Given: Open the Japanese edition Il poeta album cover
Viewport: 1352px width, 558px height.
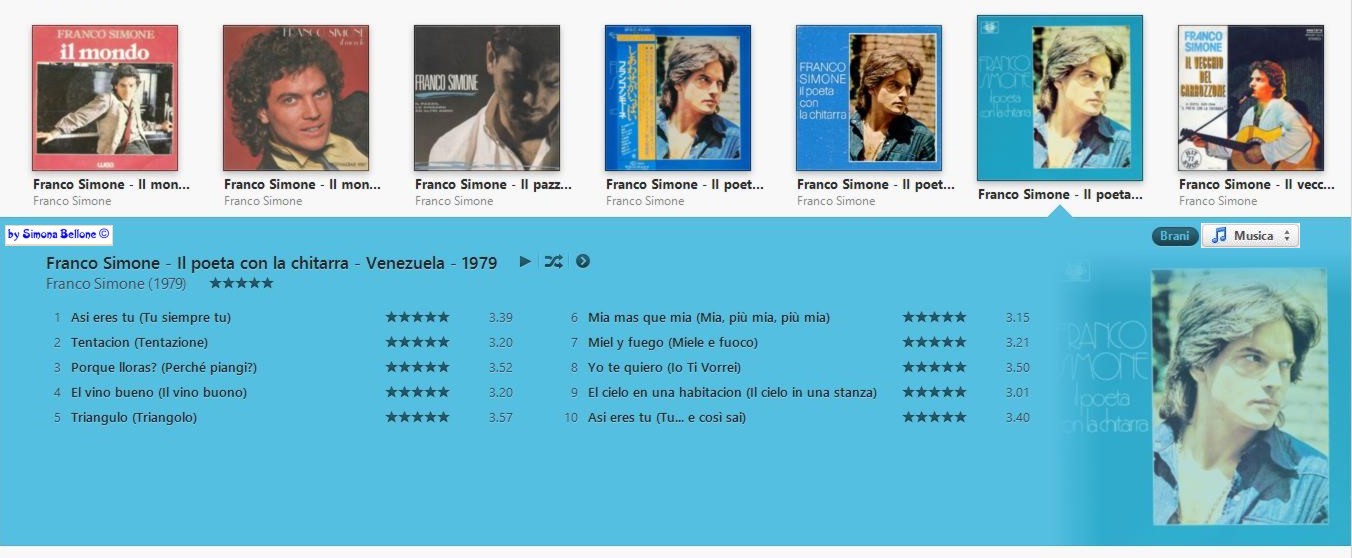Looking at the screenshot, I should click(678, 98).
